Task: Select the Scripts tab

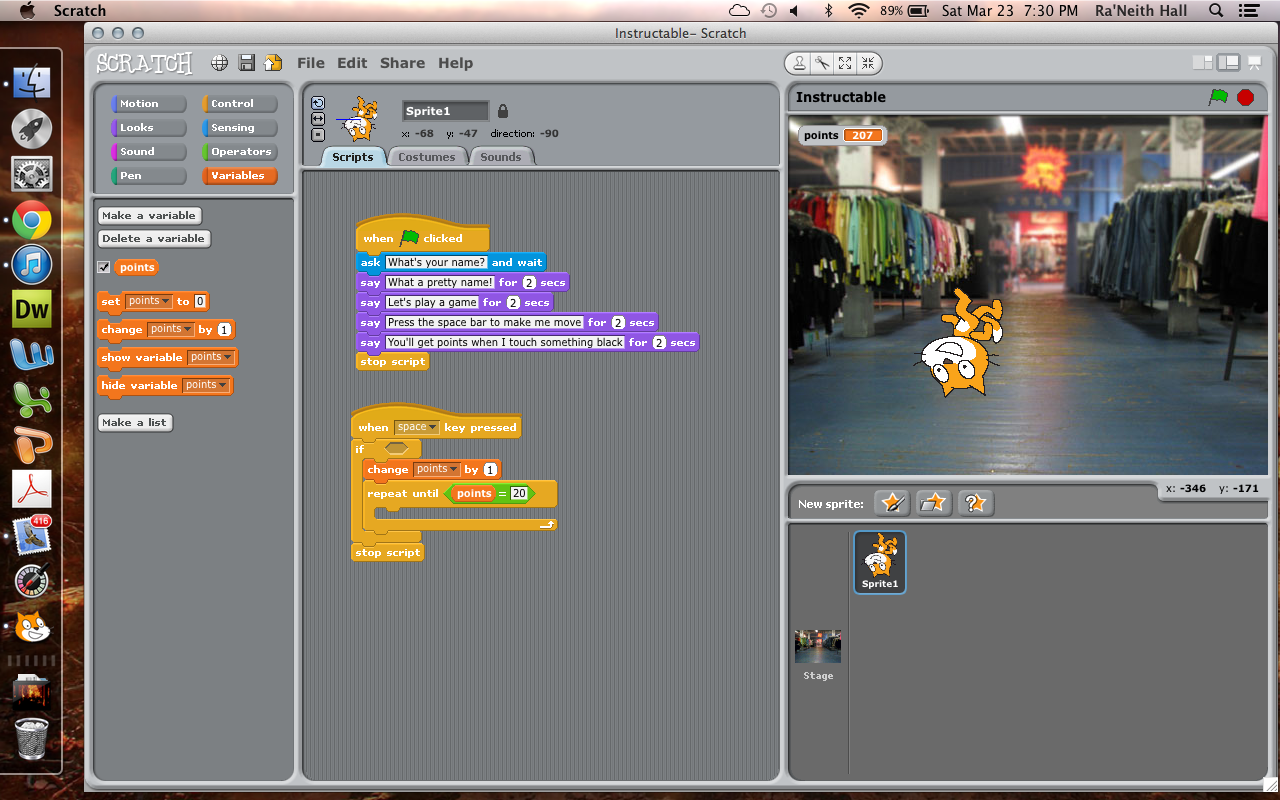Action: 353,157
